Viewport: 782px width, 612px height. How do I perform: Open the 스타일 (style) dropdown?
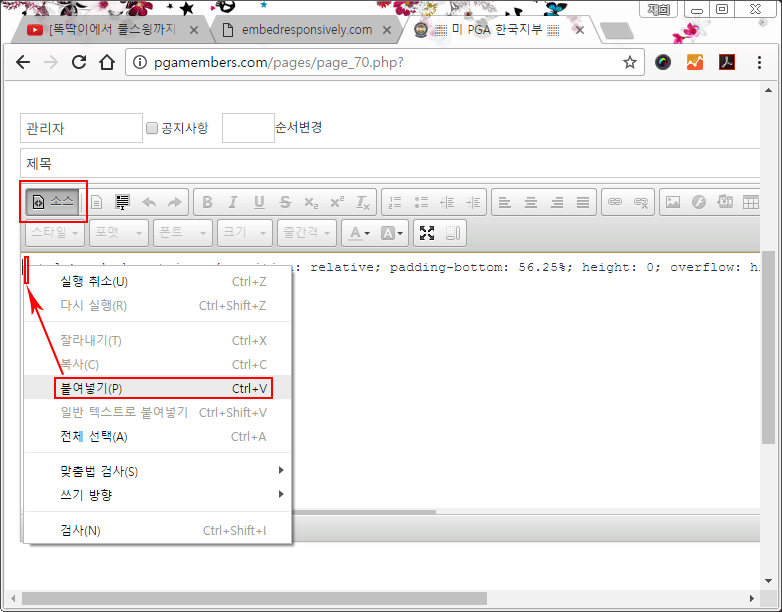55,233
